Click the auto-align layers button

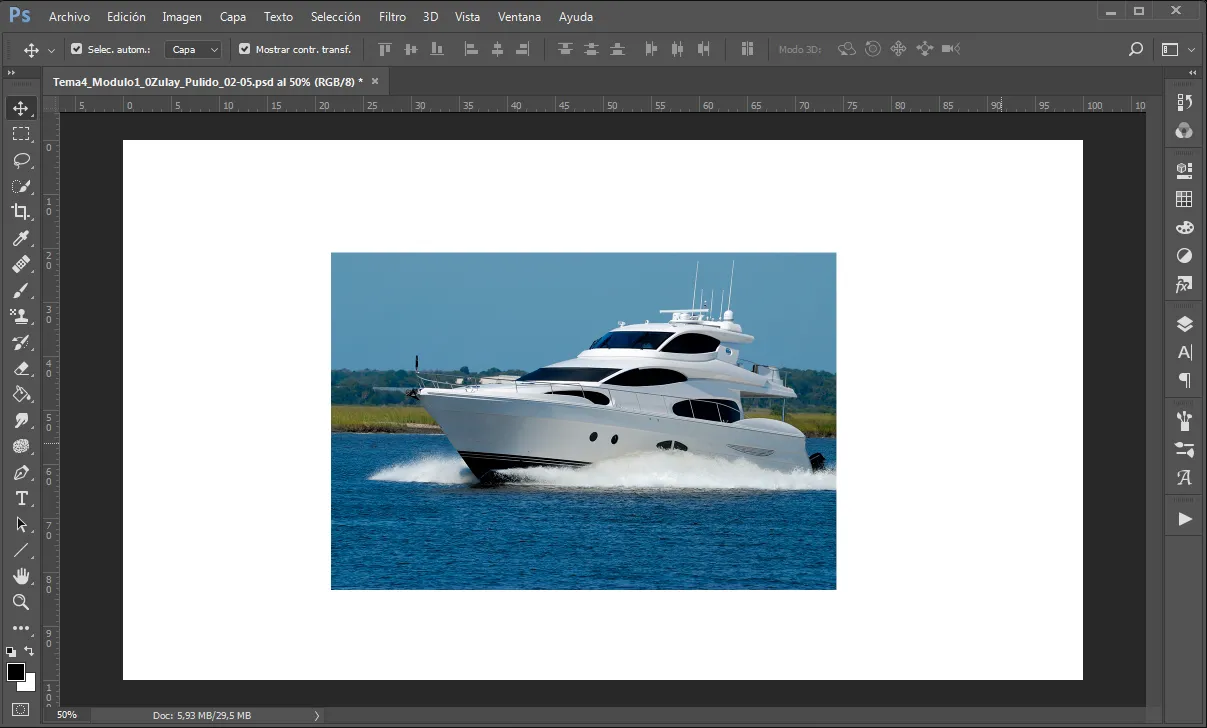[747, 49]
